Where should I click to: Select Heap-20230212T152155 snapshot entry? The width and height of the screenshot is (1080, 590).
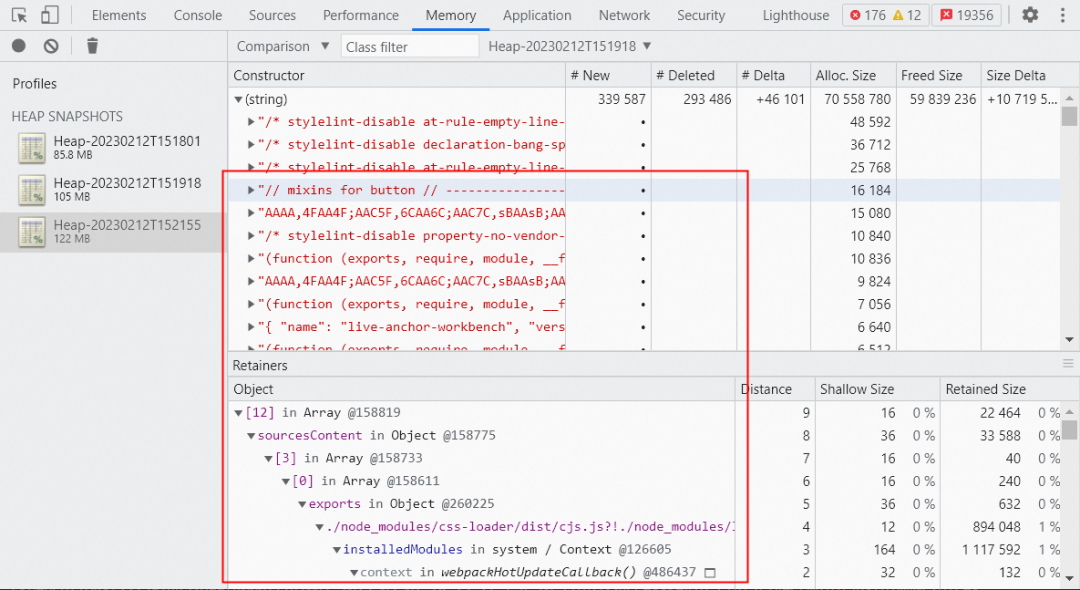pyautogui.click(x=113, y=232)
